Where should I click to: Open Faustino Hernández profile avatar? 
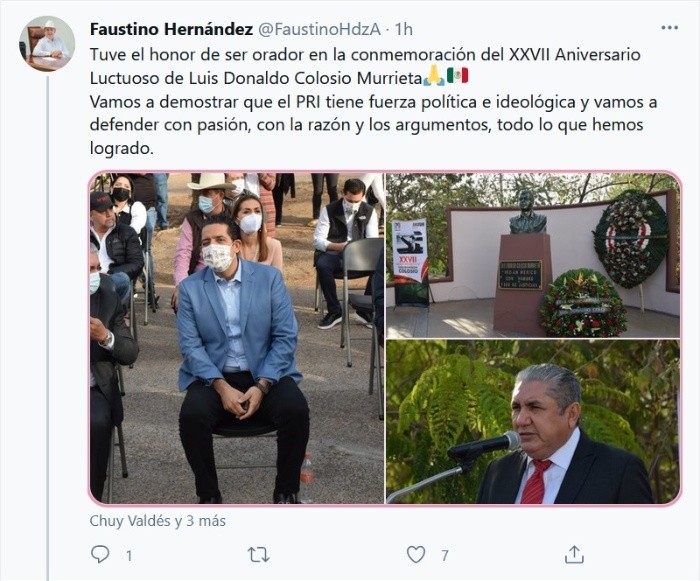[x=47, y=44]
